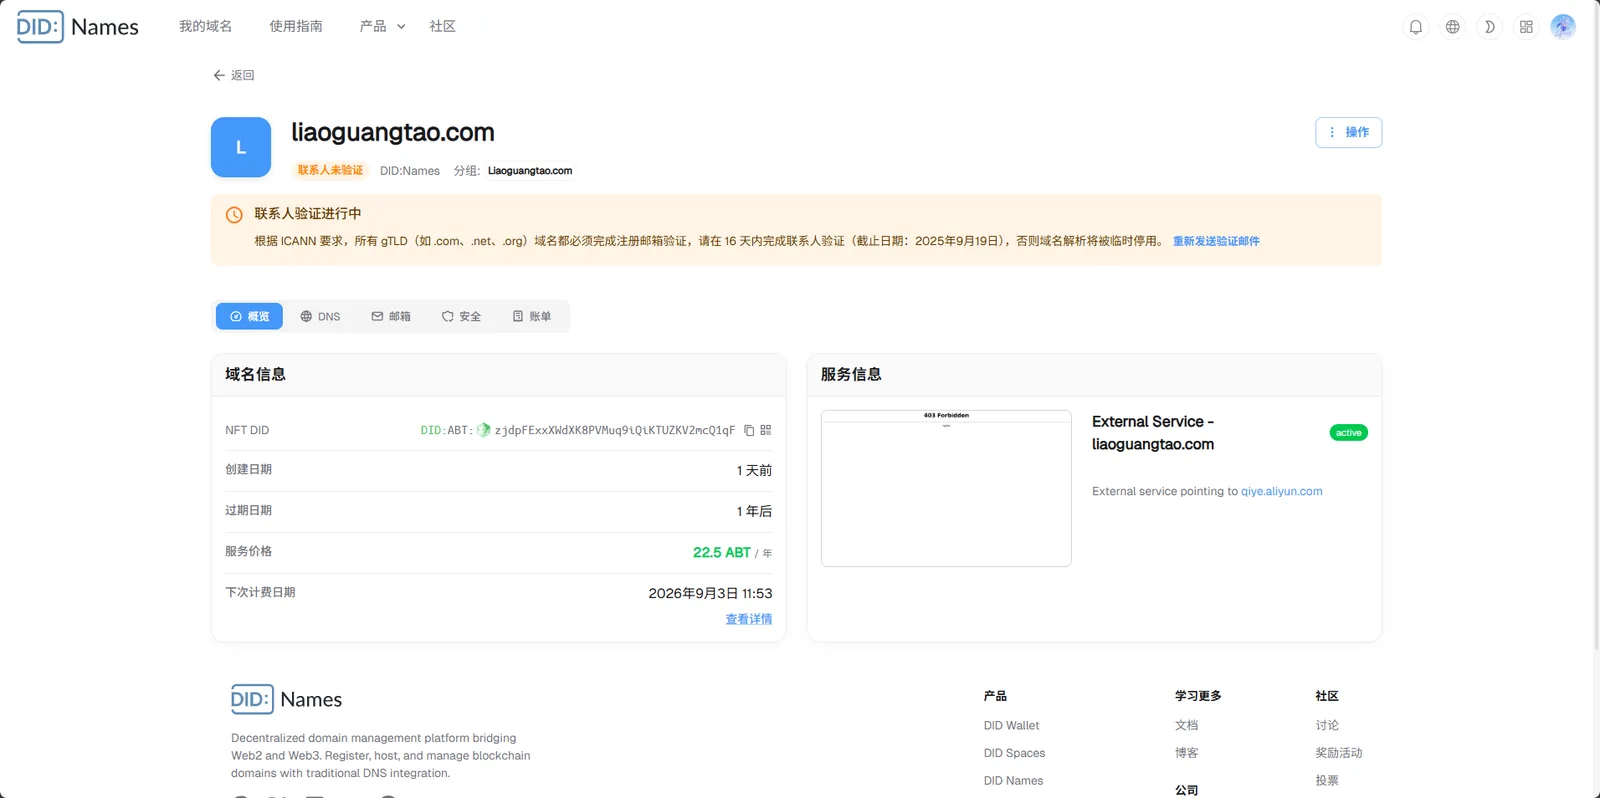Viewport: 1600px width, 798px height.
Task: Click External Service liaoguangtao.com title
Action: [1153, 433]
